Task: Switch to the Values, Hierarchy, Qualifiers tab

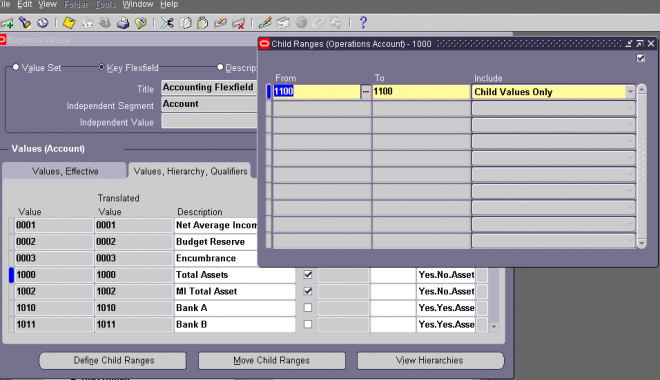Action: coord(190,171)
